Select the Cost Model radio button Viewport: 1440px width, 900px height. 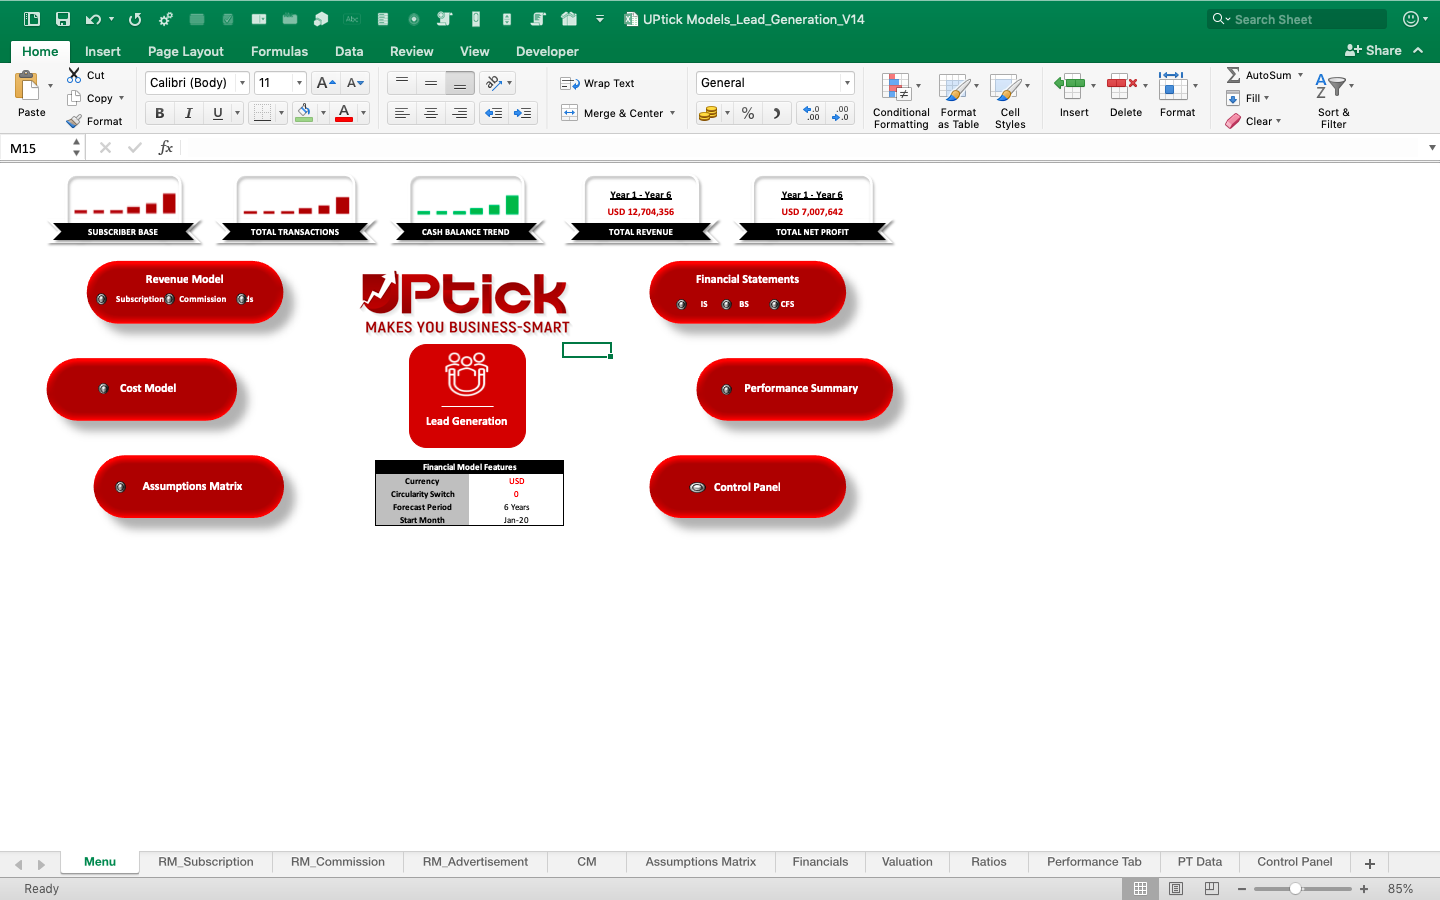click(x=103, y=388)
